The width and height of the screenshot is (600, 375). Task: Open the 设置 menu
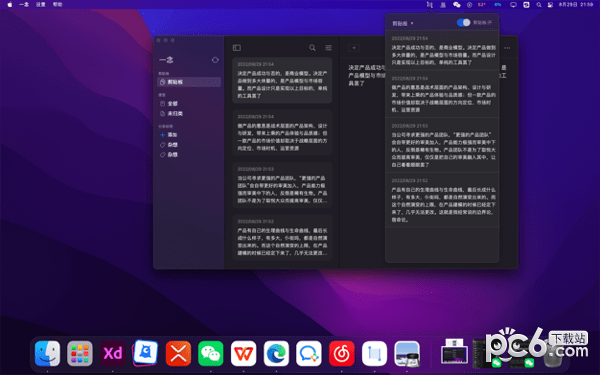pyautogui.click(x=41, y=5)
